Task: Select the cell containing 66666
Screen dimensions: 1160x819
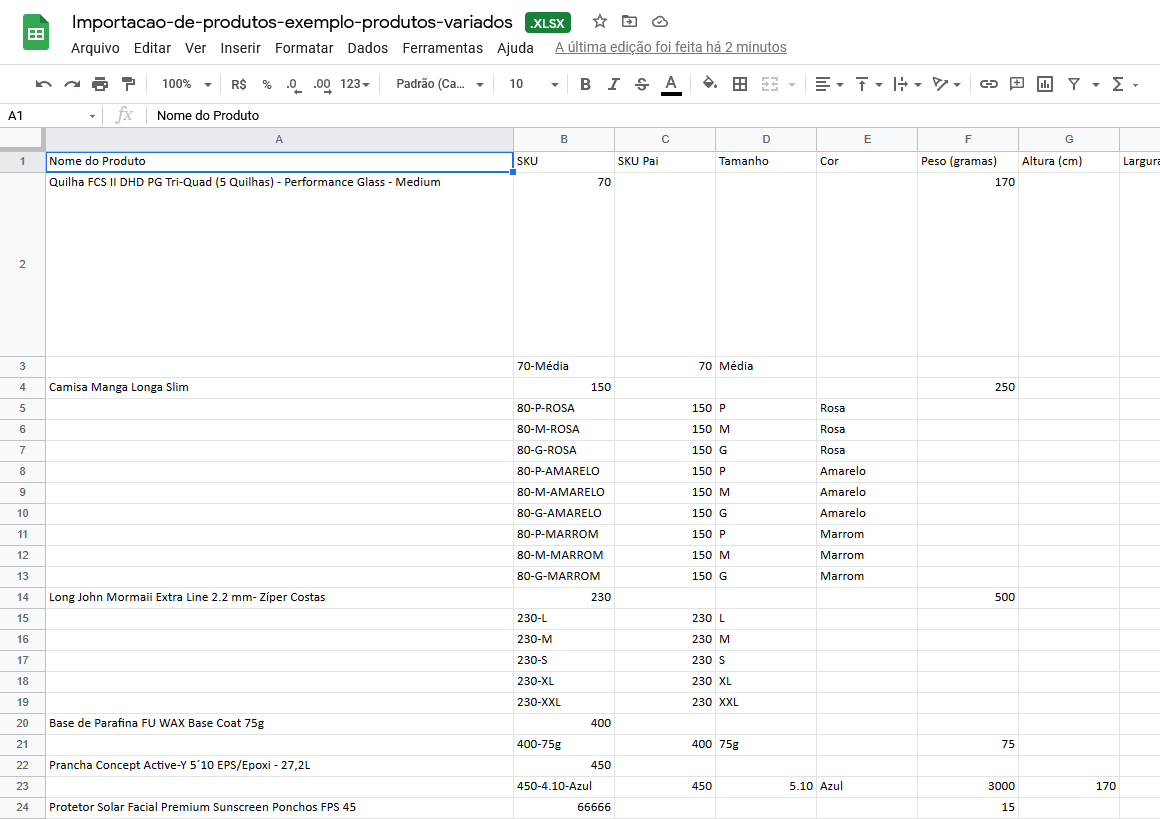Action: (x=564, y=807)
